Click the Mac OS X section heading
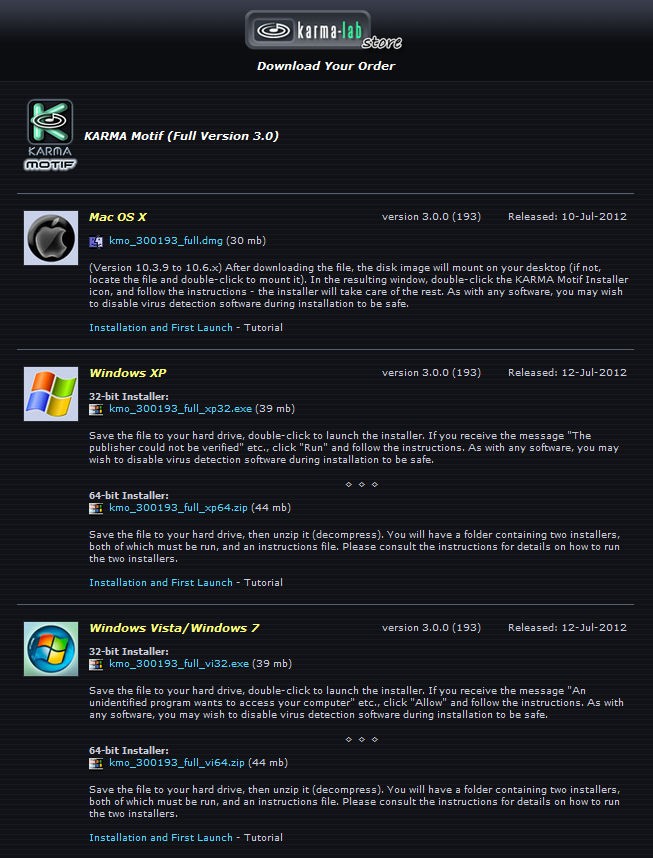 click(118, 217)
